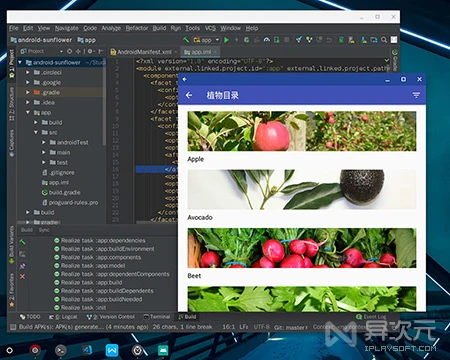Open the Beet plant image card
Image resolution: width=450 pixels, height=360 pixels.
coord(302,248)
